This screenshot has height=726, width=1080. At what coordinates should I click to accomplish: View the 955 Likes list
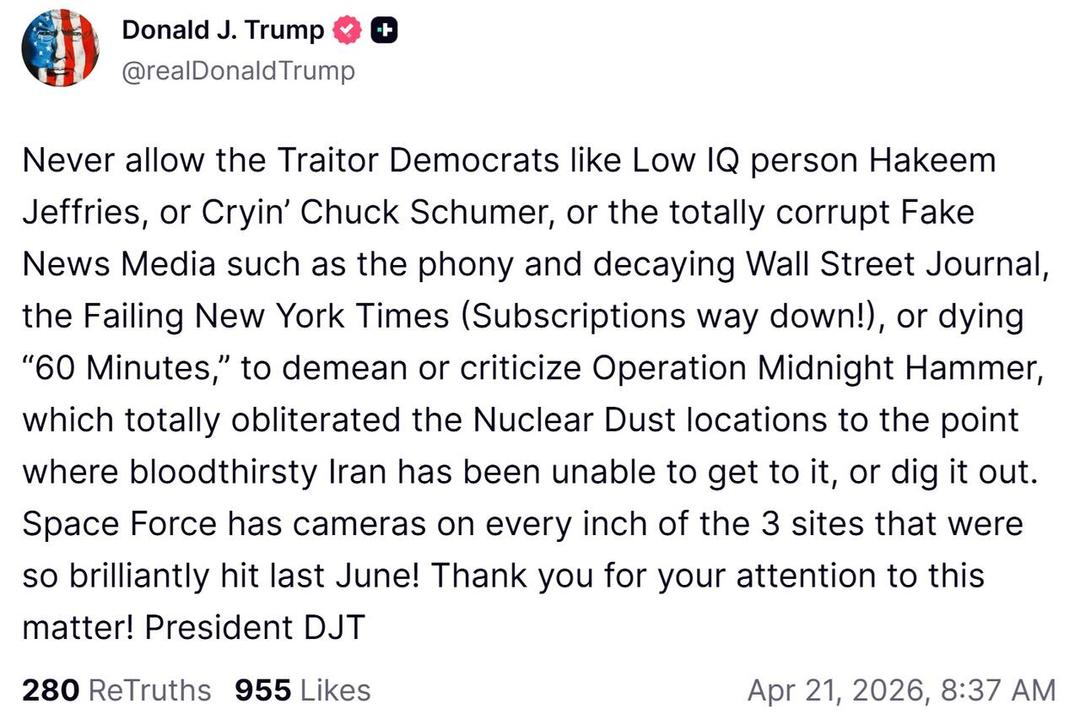point(302,690)
